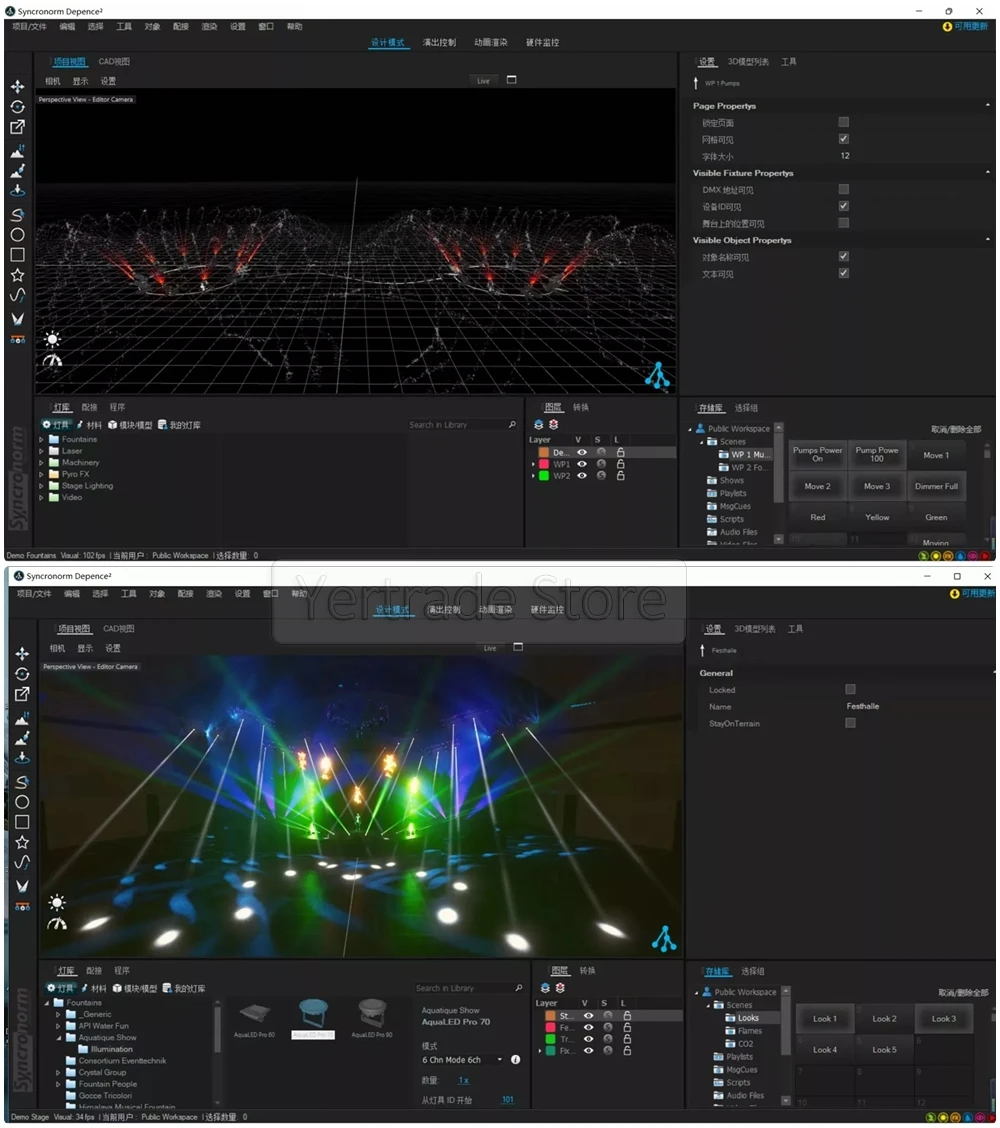Choose the circle shape tool in Demo Fountains window
1000x1128 pixels.
click(x=17, y=235)
